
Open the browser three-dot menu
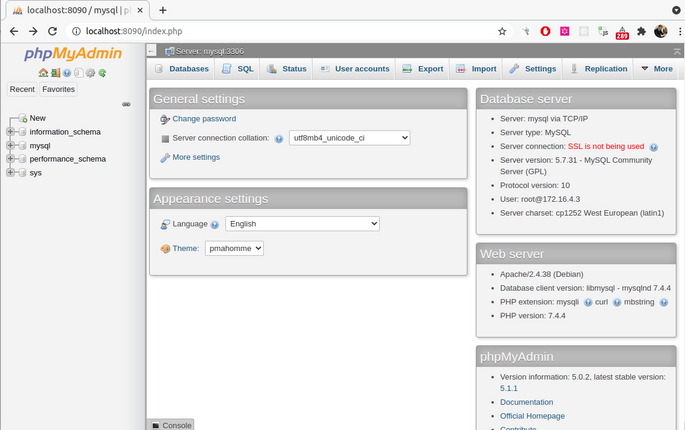point(680,31)
